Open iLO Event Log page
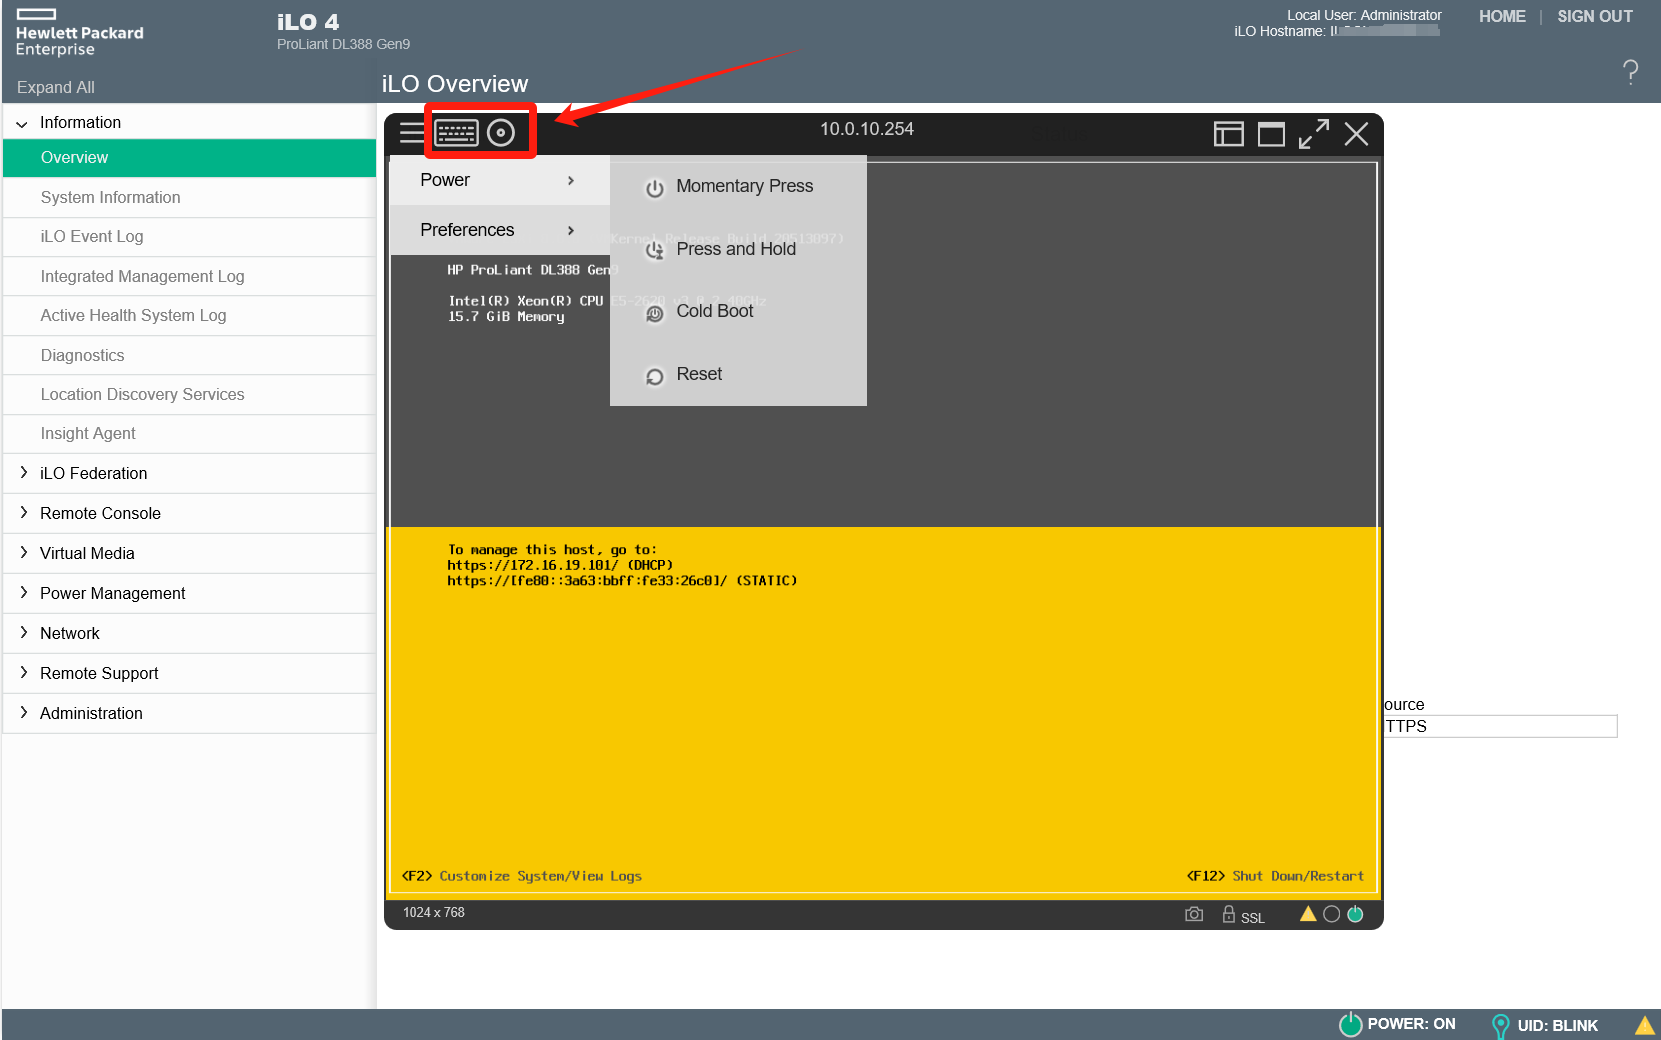 [92, 236]
